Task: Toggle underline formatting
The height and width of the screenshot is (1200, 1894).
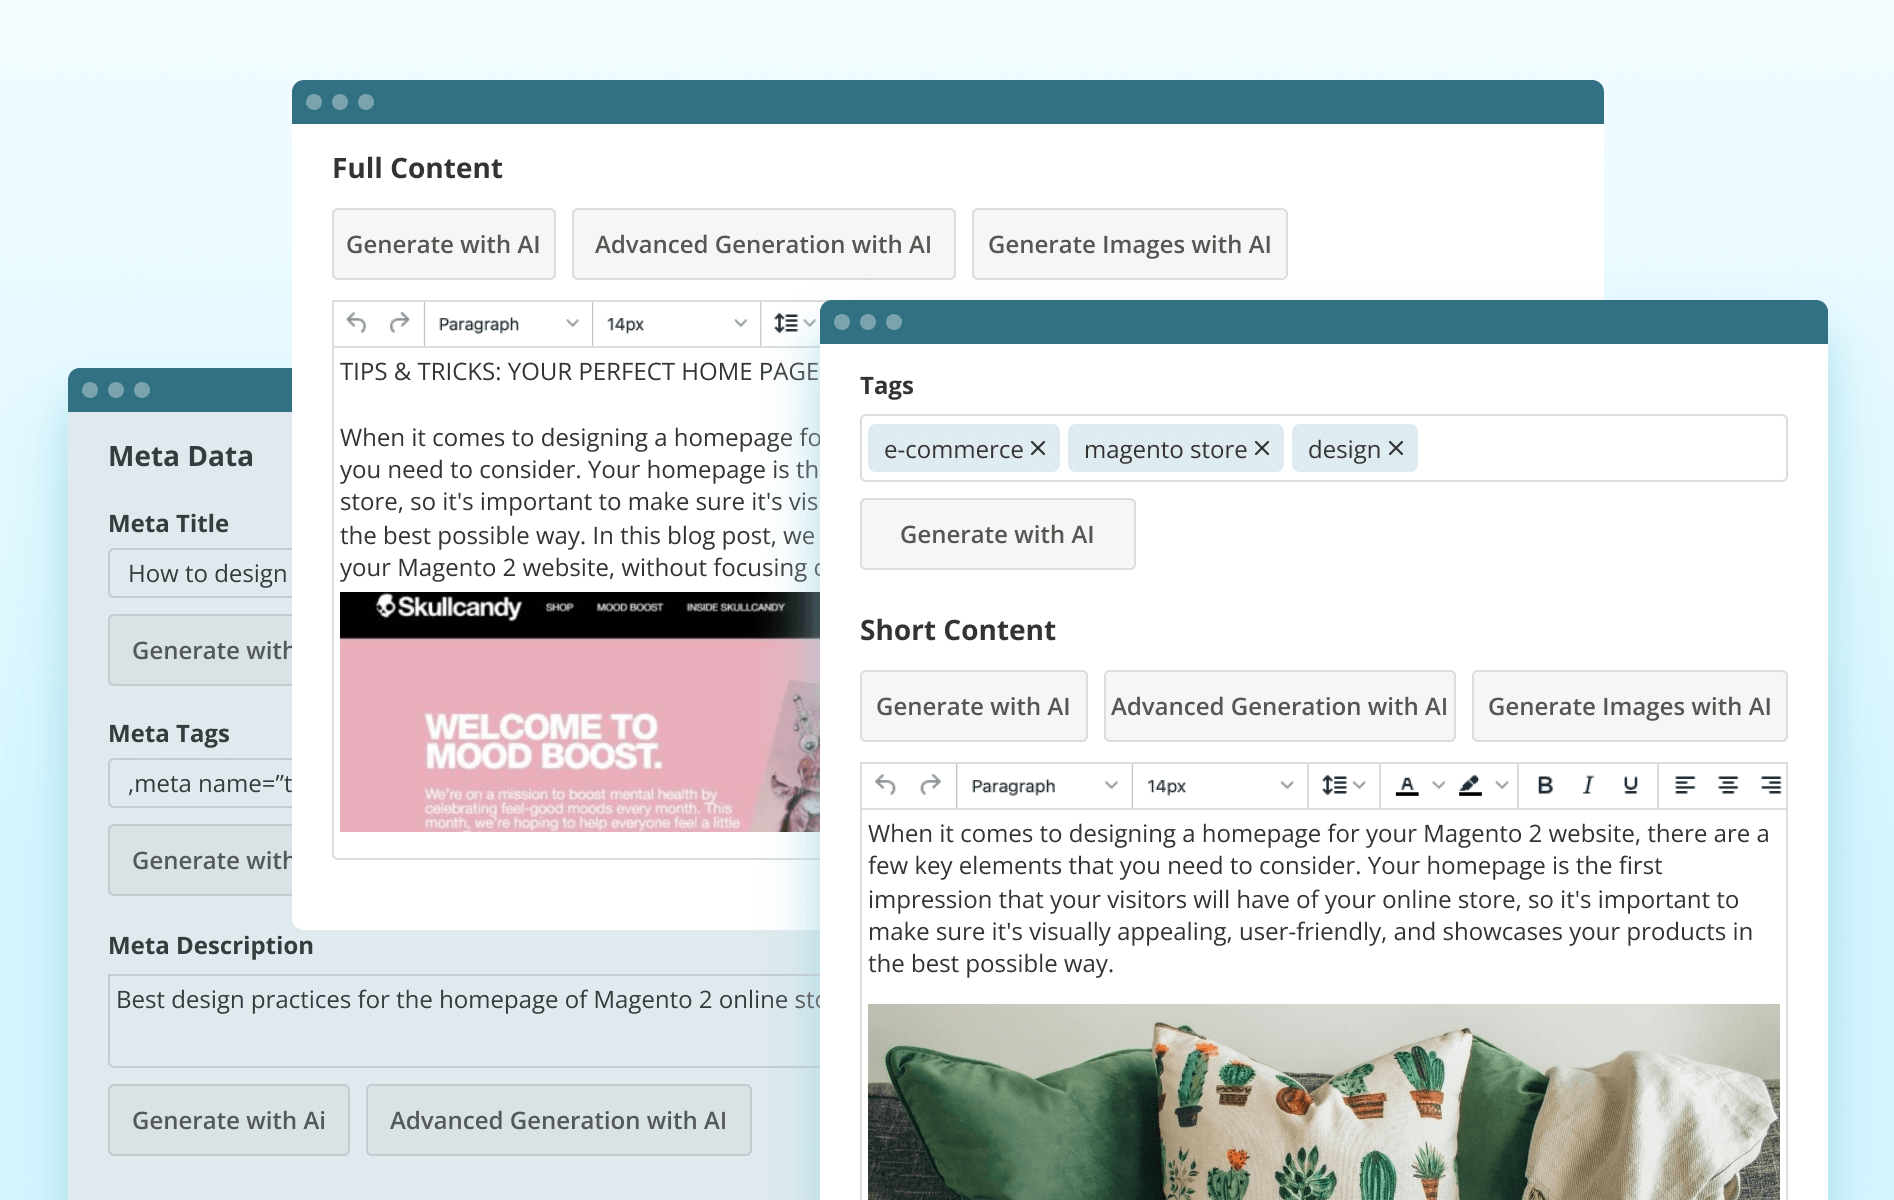Action: pos(1629,786)
